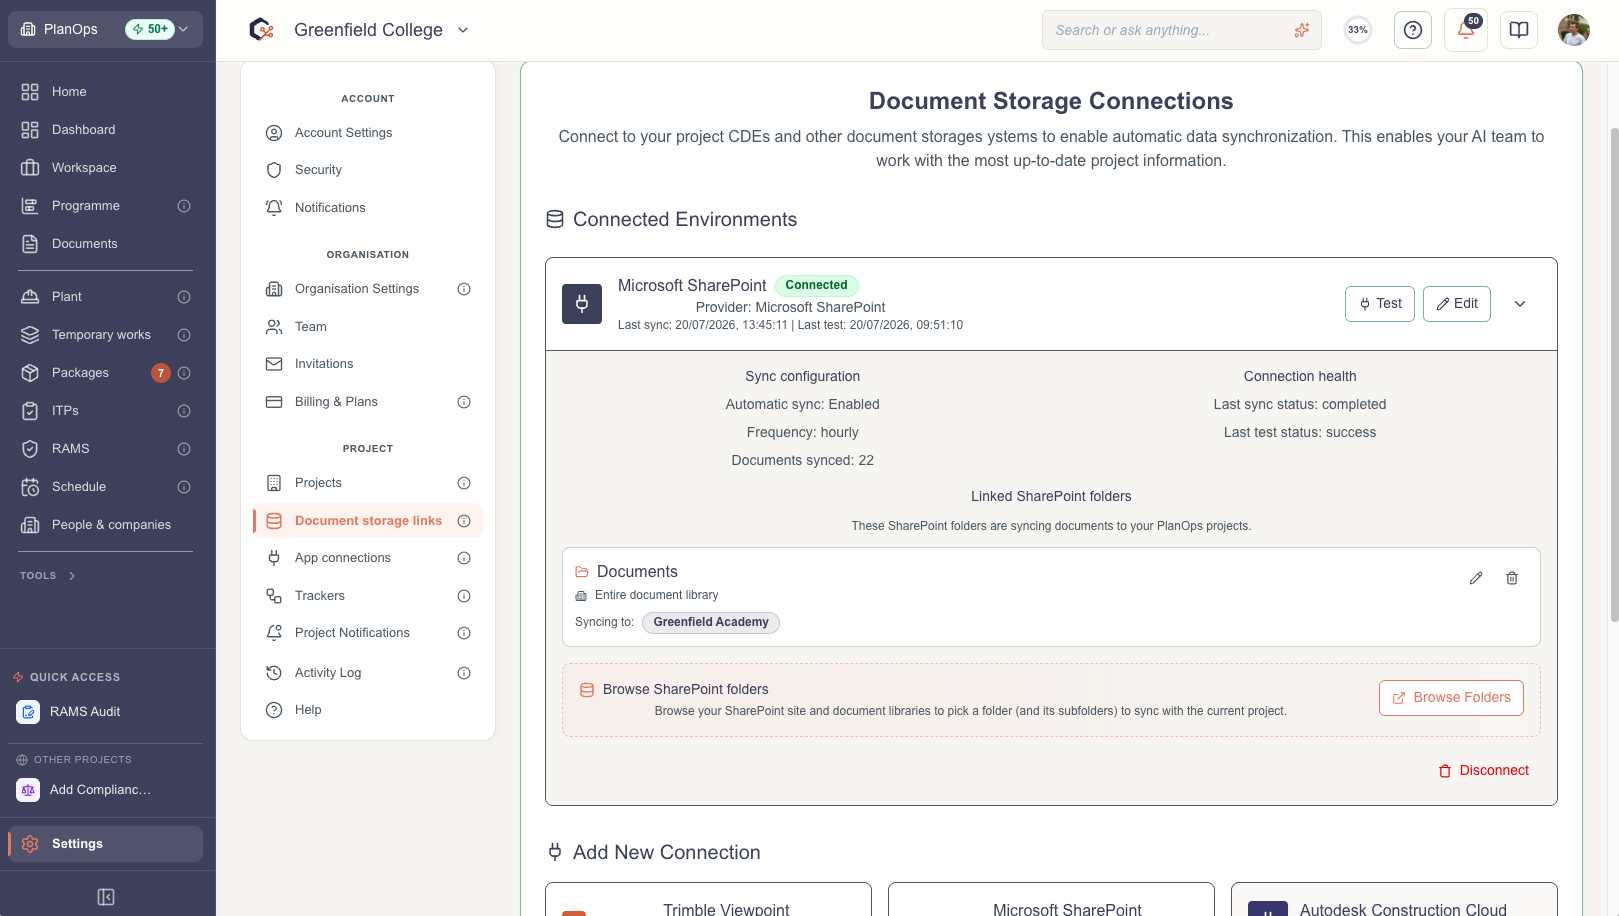1619x916 pixels.
Task: Click the 50+ credits badge
Action: click(150, 29)
